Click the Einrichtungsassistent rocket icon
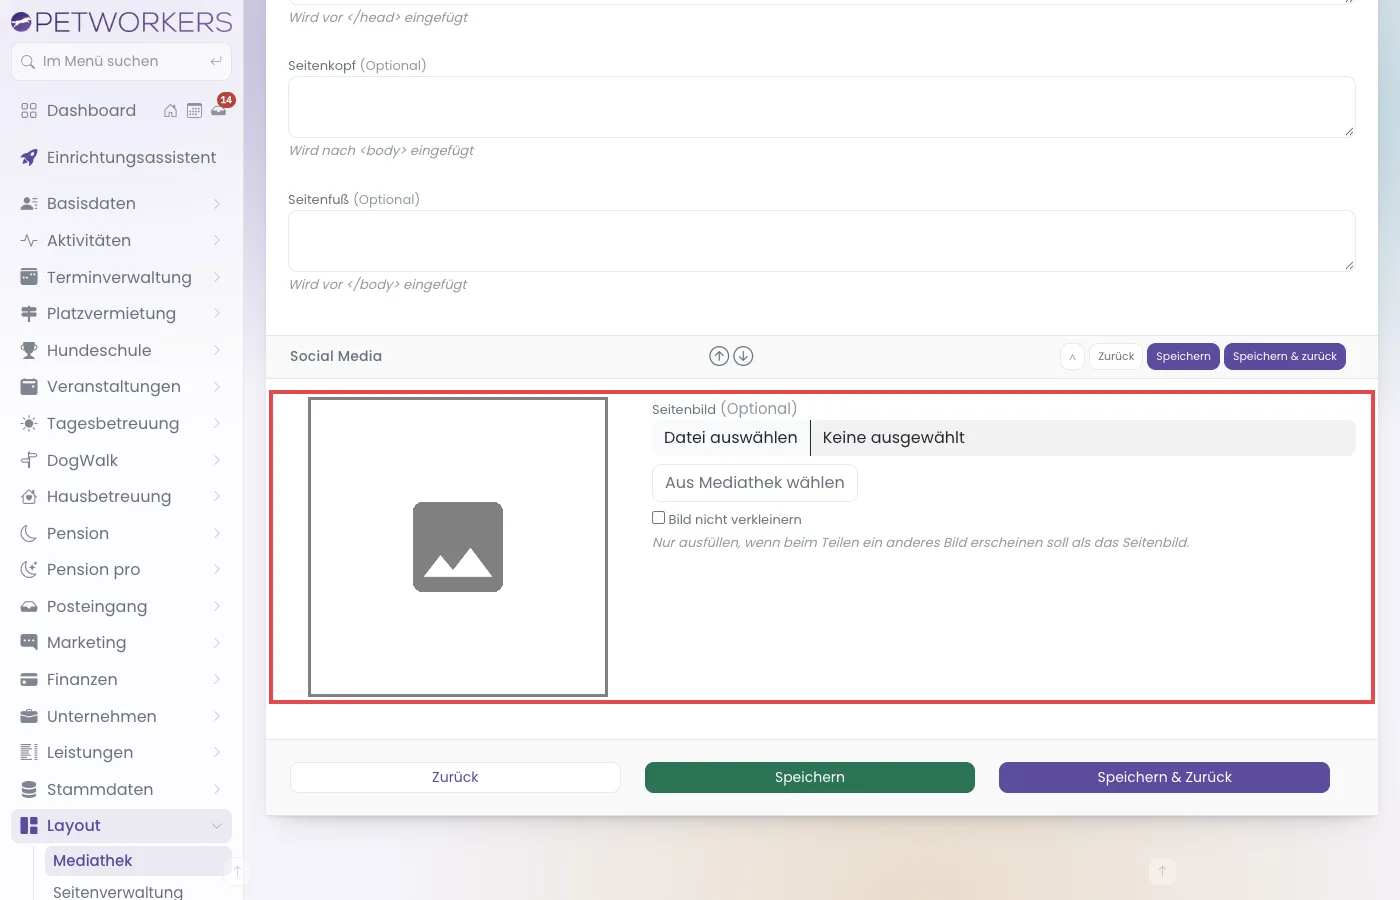The width and height of the screenshot is (1400, 900). click(29, 158)
